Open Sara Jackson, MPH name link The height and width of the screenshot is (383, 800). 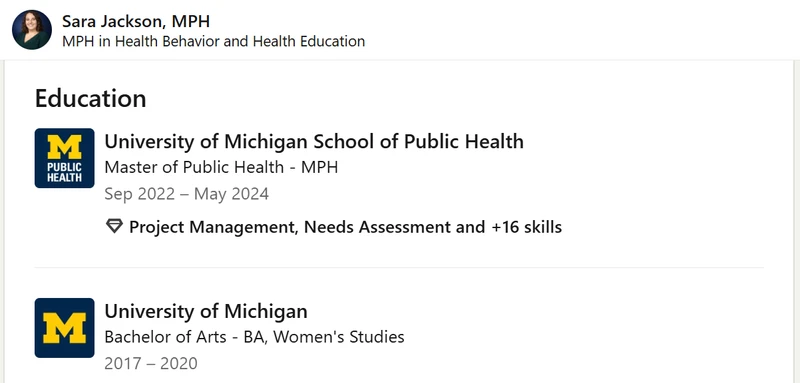[x=136, y=21]
